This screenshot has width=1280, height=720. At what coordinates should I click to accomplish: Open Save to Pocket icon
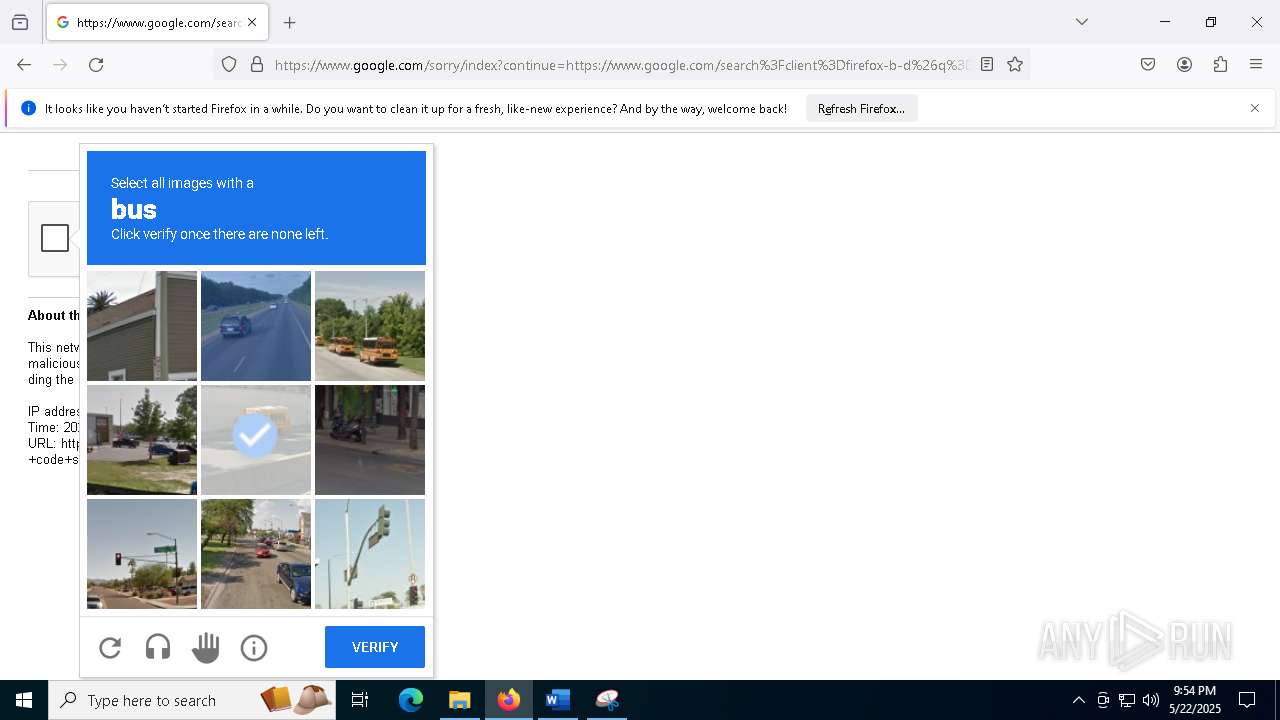point(1148,65)
